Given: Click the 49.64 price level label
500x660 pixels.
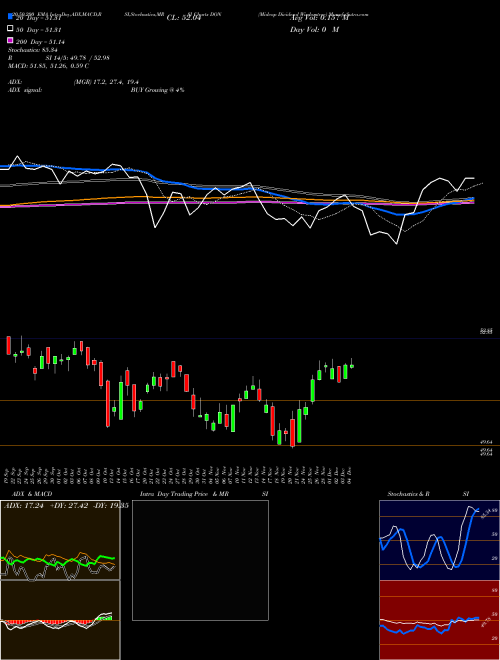Looking at the screenshot, I should pyautogui.click(x=486, y=442).
